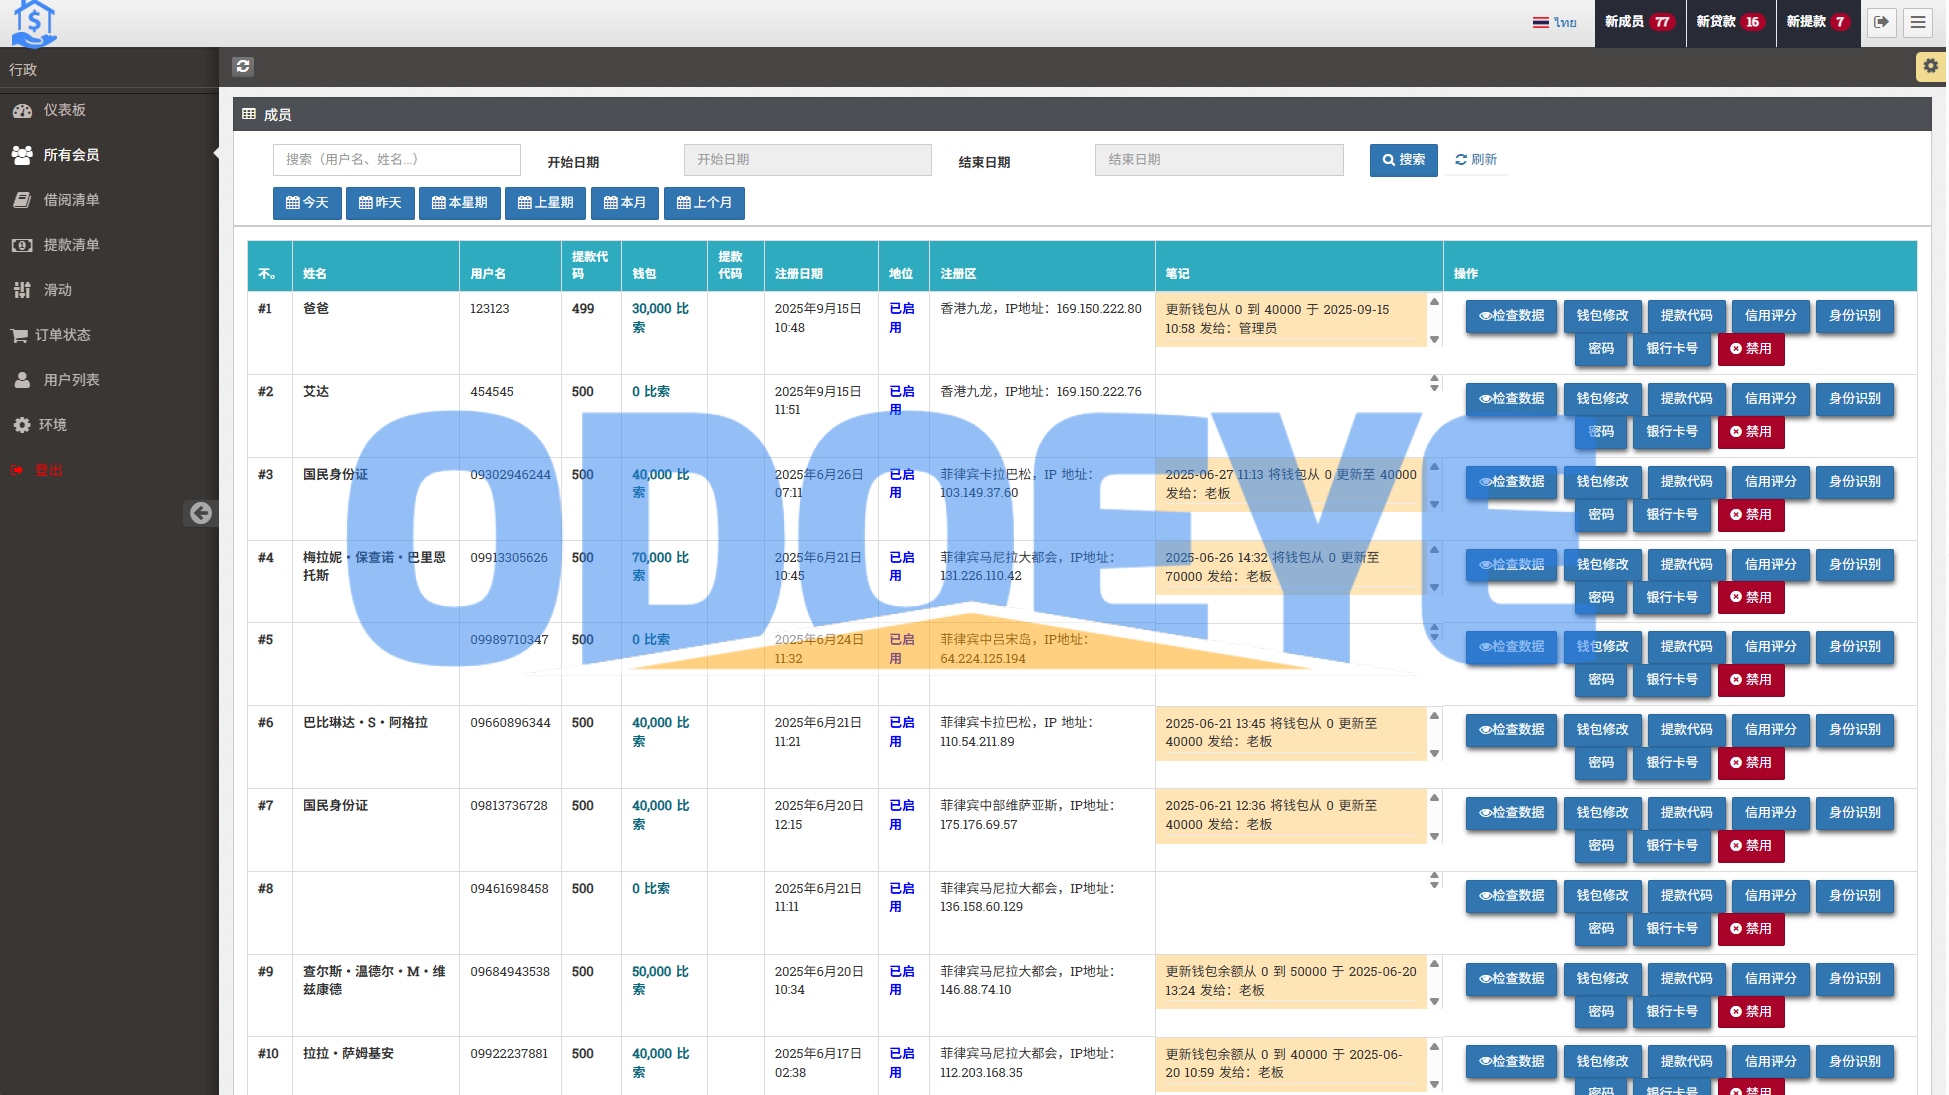Click the member search input field

coord(396,160)
